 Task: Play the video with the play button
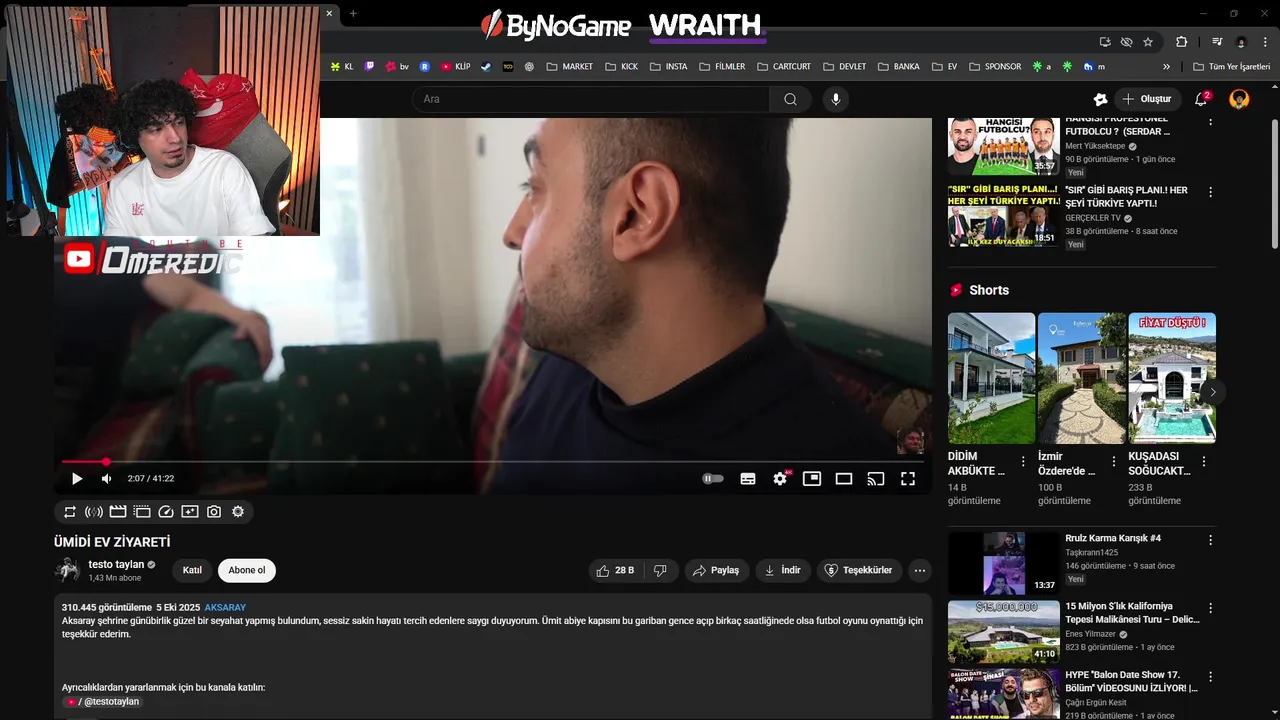pyautogui.click(x=77, y=479)
